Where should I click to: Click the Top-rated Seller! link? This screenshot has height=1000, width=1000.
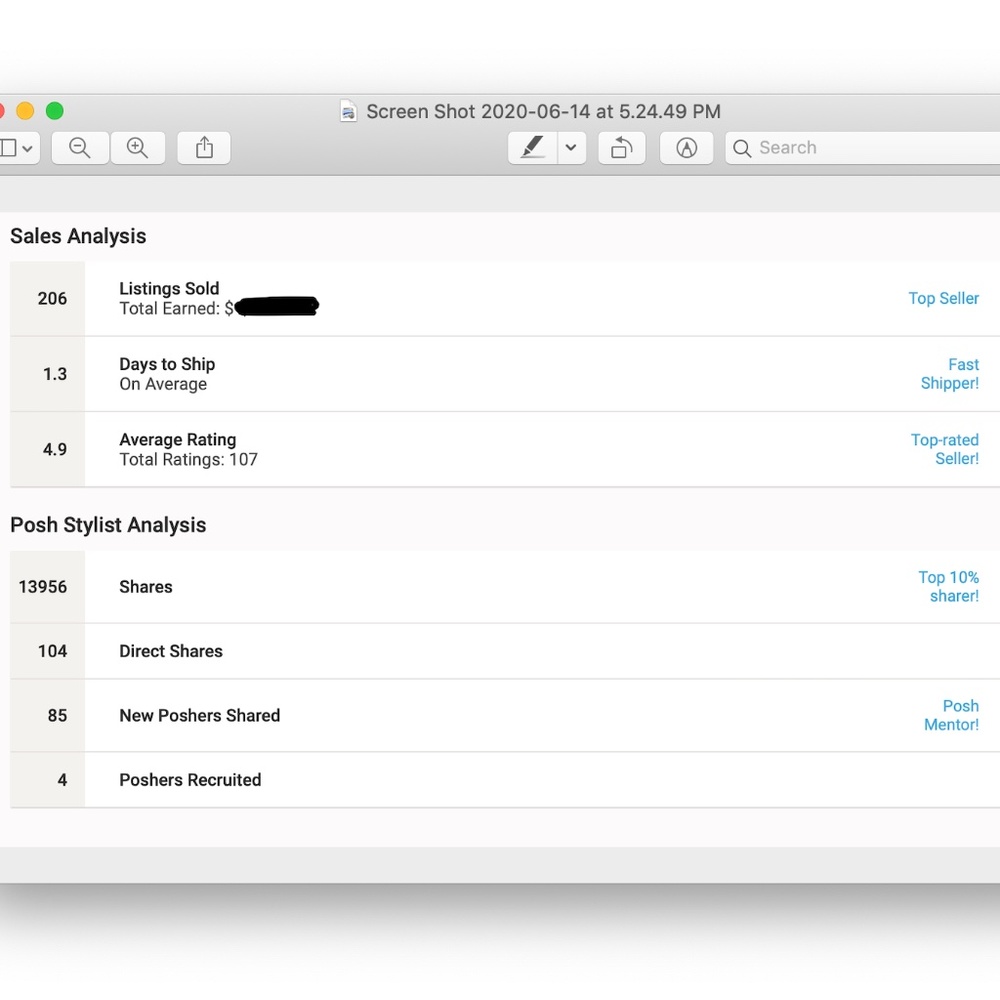pyautogui.click(x=945, y=449)
